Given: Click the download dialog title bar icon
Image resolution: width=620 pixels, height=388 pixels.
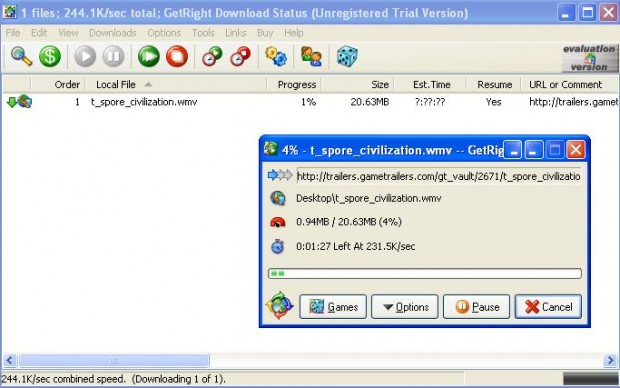Looking at the screenshot, I should coord(271,149).
